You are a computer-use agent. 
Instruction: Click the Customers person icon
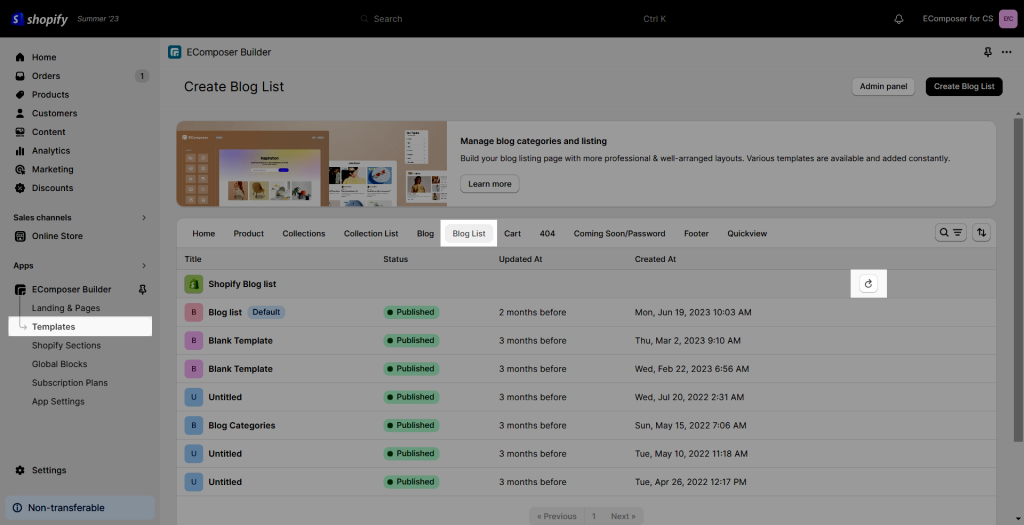[x=20, y=113]
